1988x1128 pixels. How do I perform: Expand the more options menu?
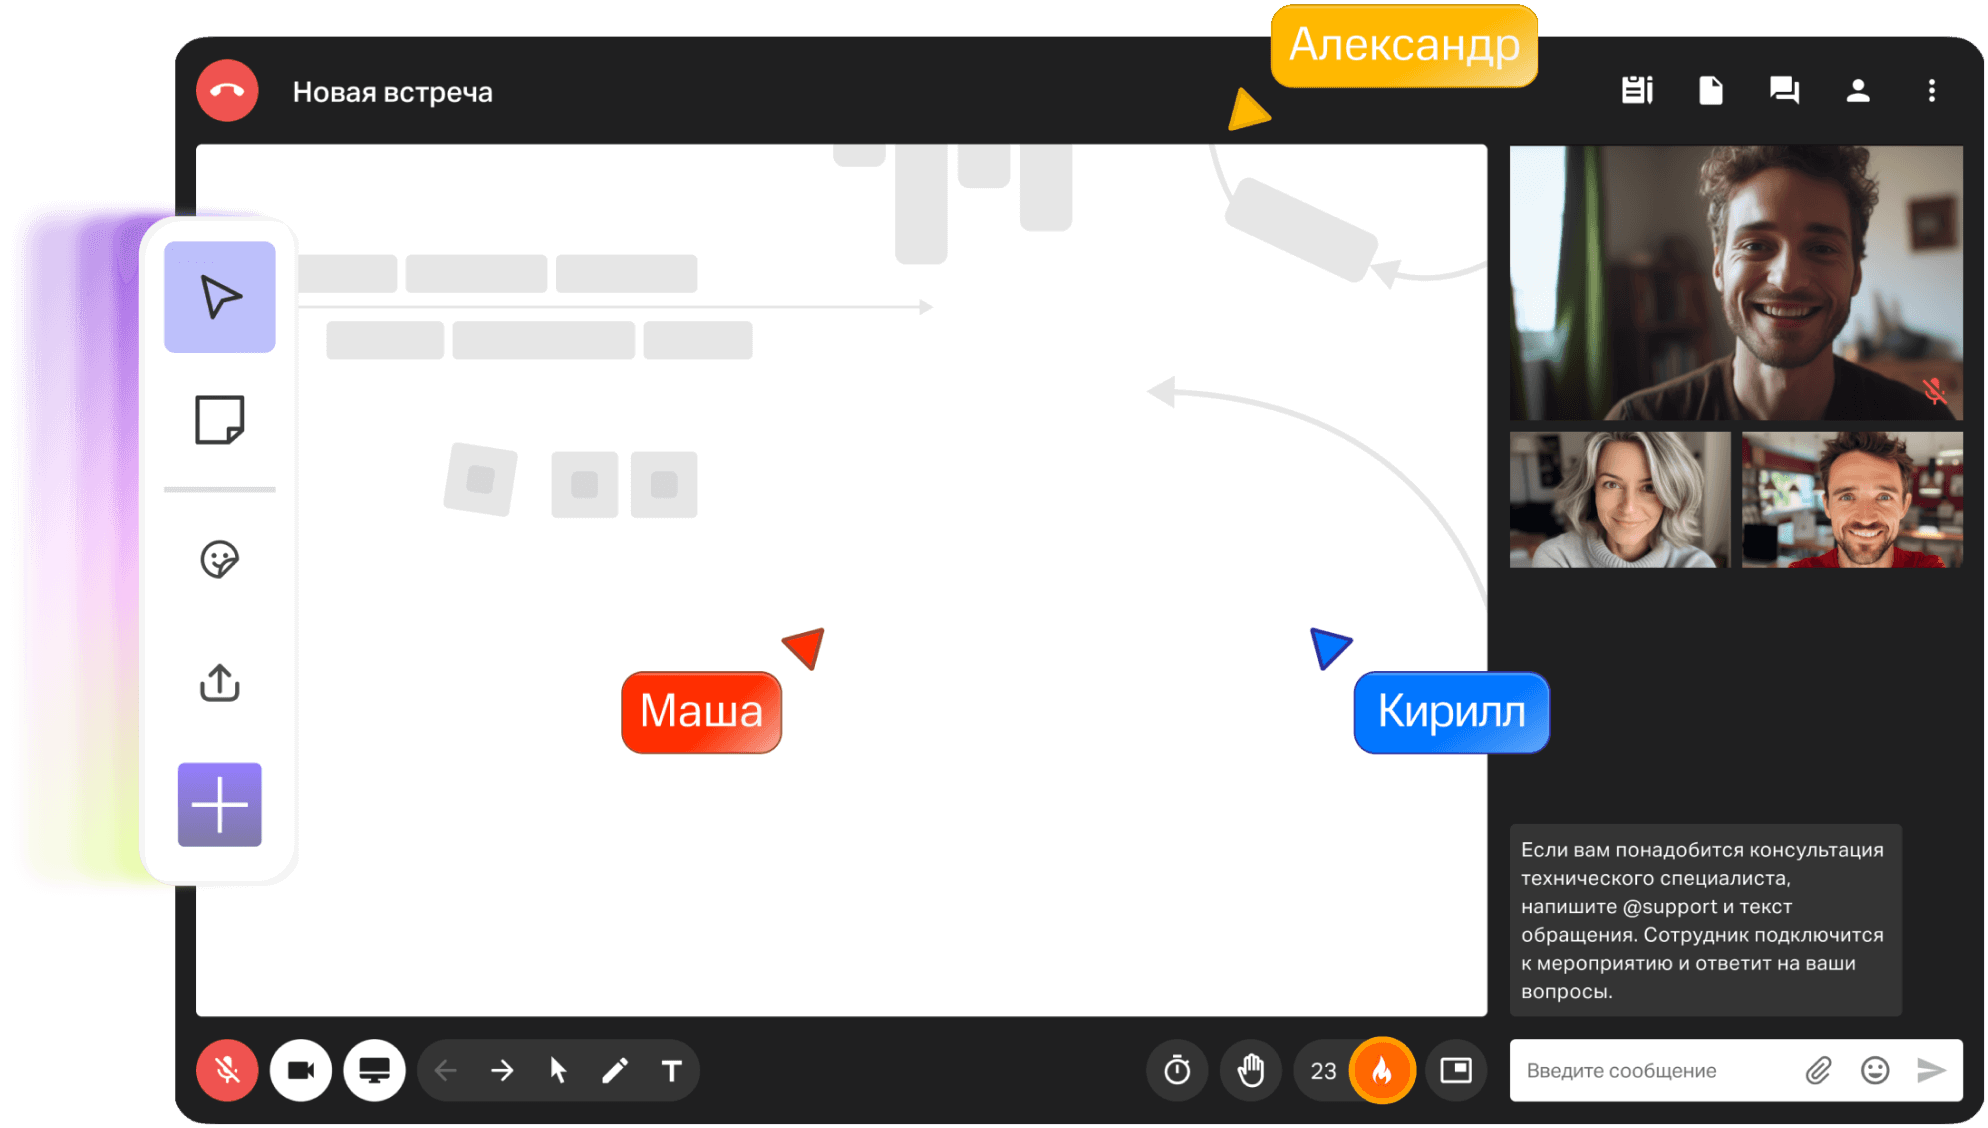(x=1931, y=90)
